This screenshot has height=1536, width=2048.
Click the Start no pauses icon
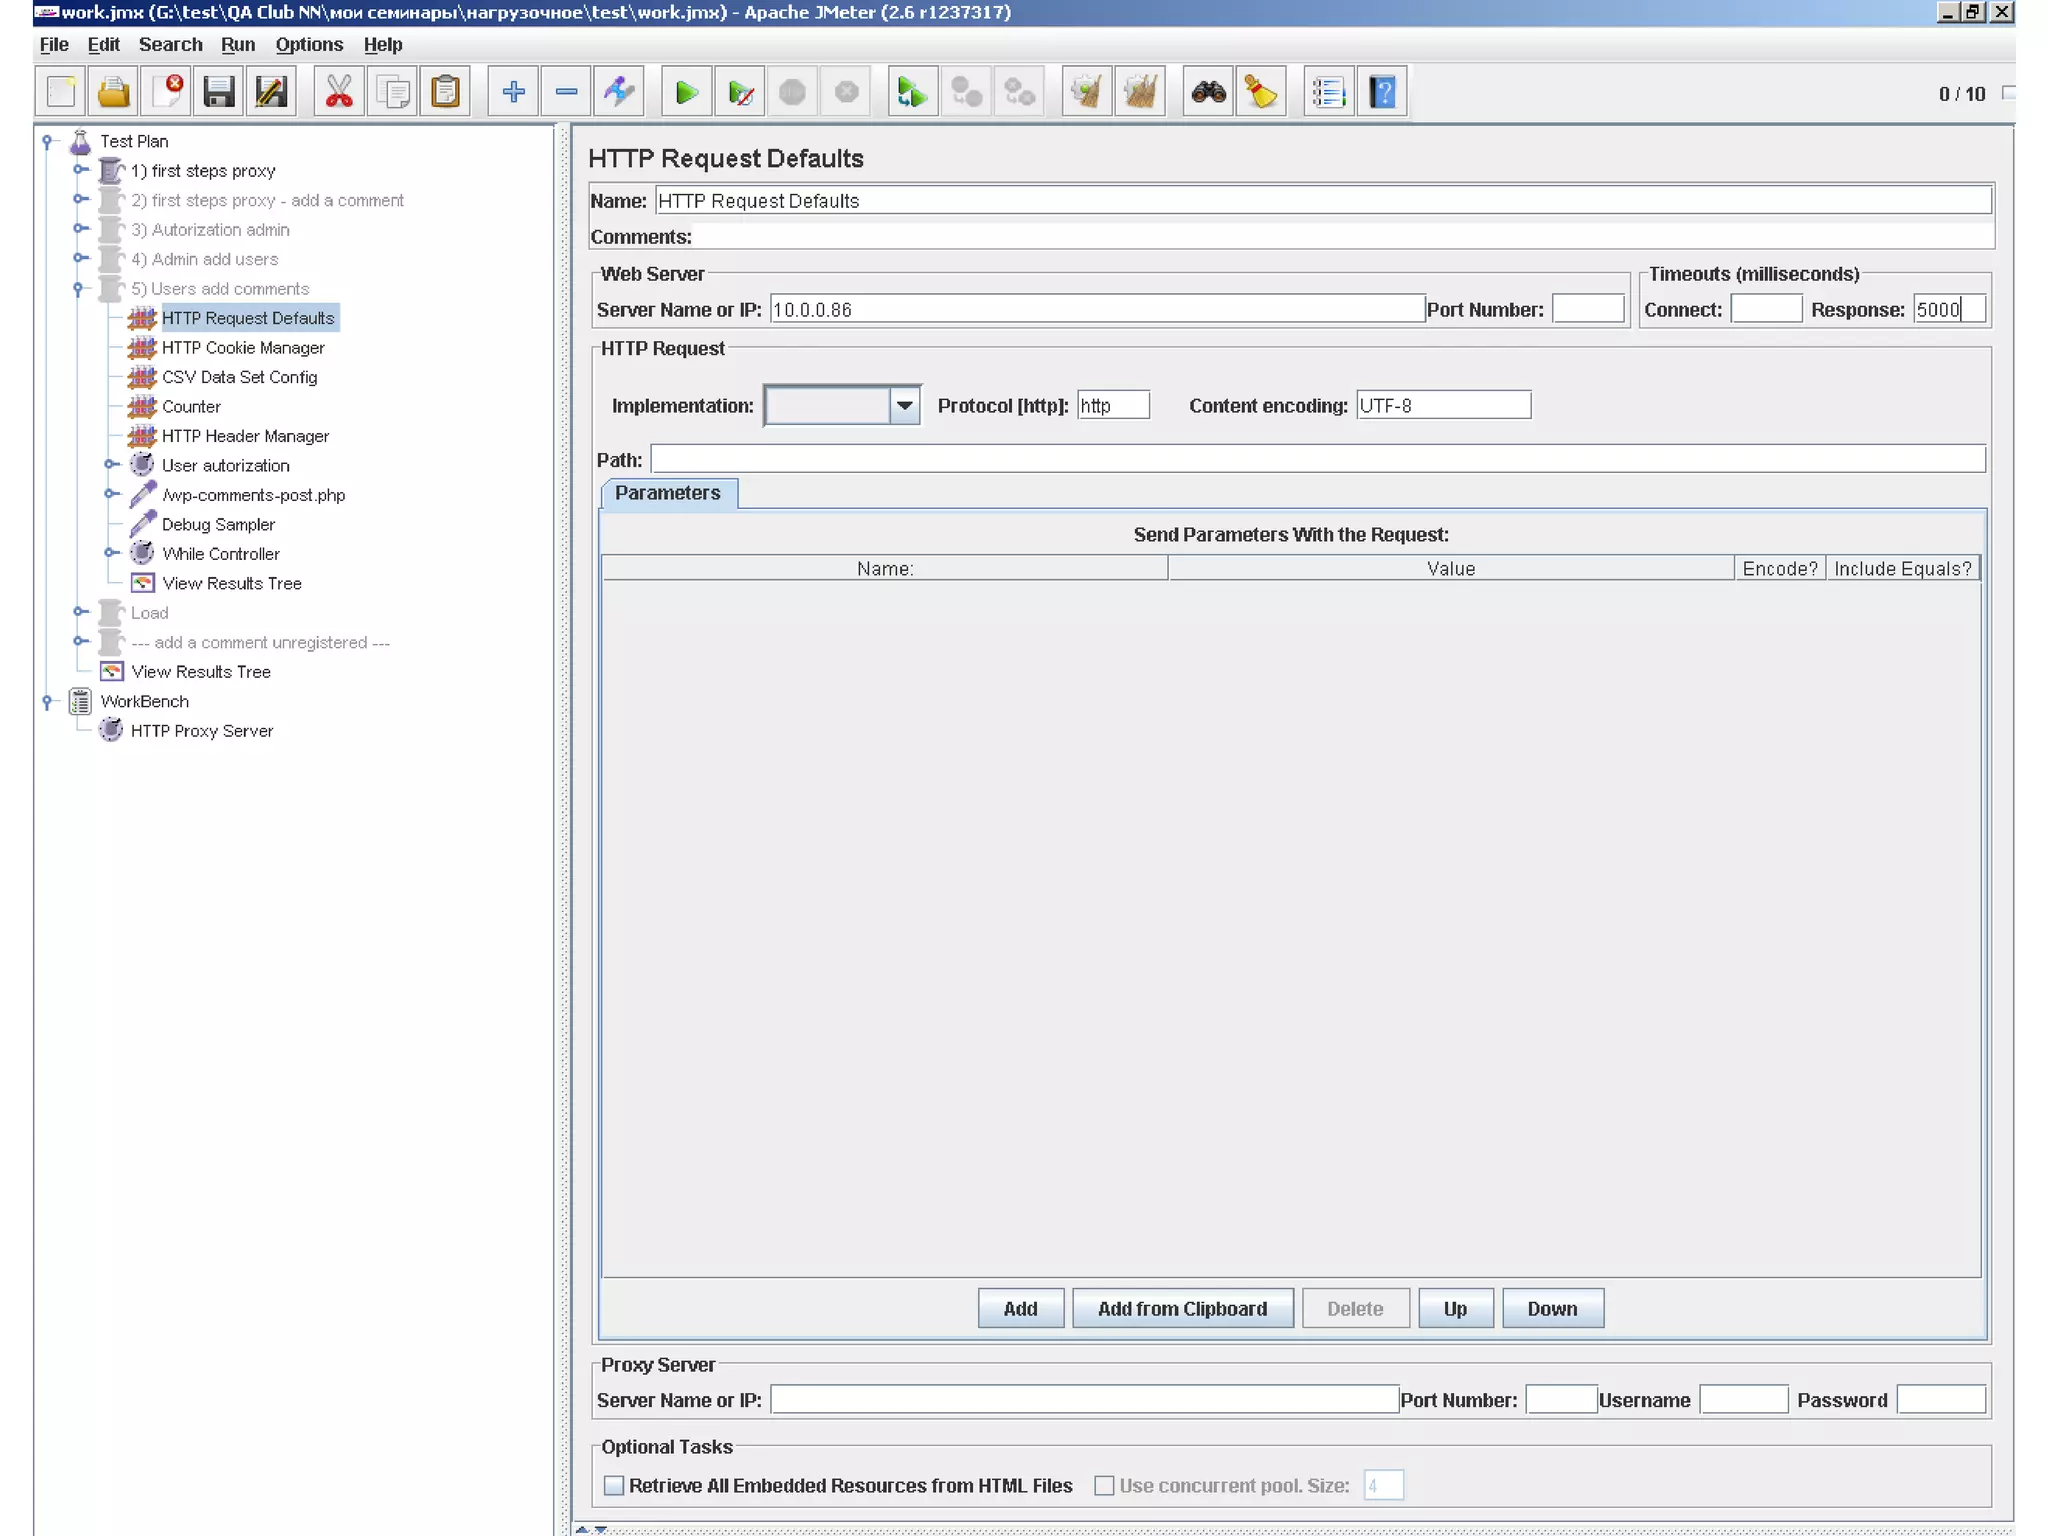pyautogui.click(x=740, y=93)
